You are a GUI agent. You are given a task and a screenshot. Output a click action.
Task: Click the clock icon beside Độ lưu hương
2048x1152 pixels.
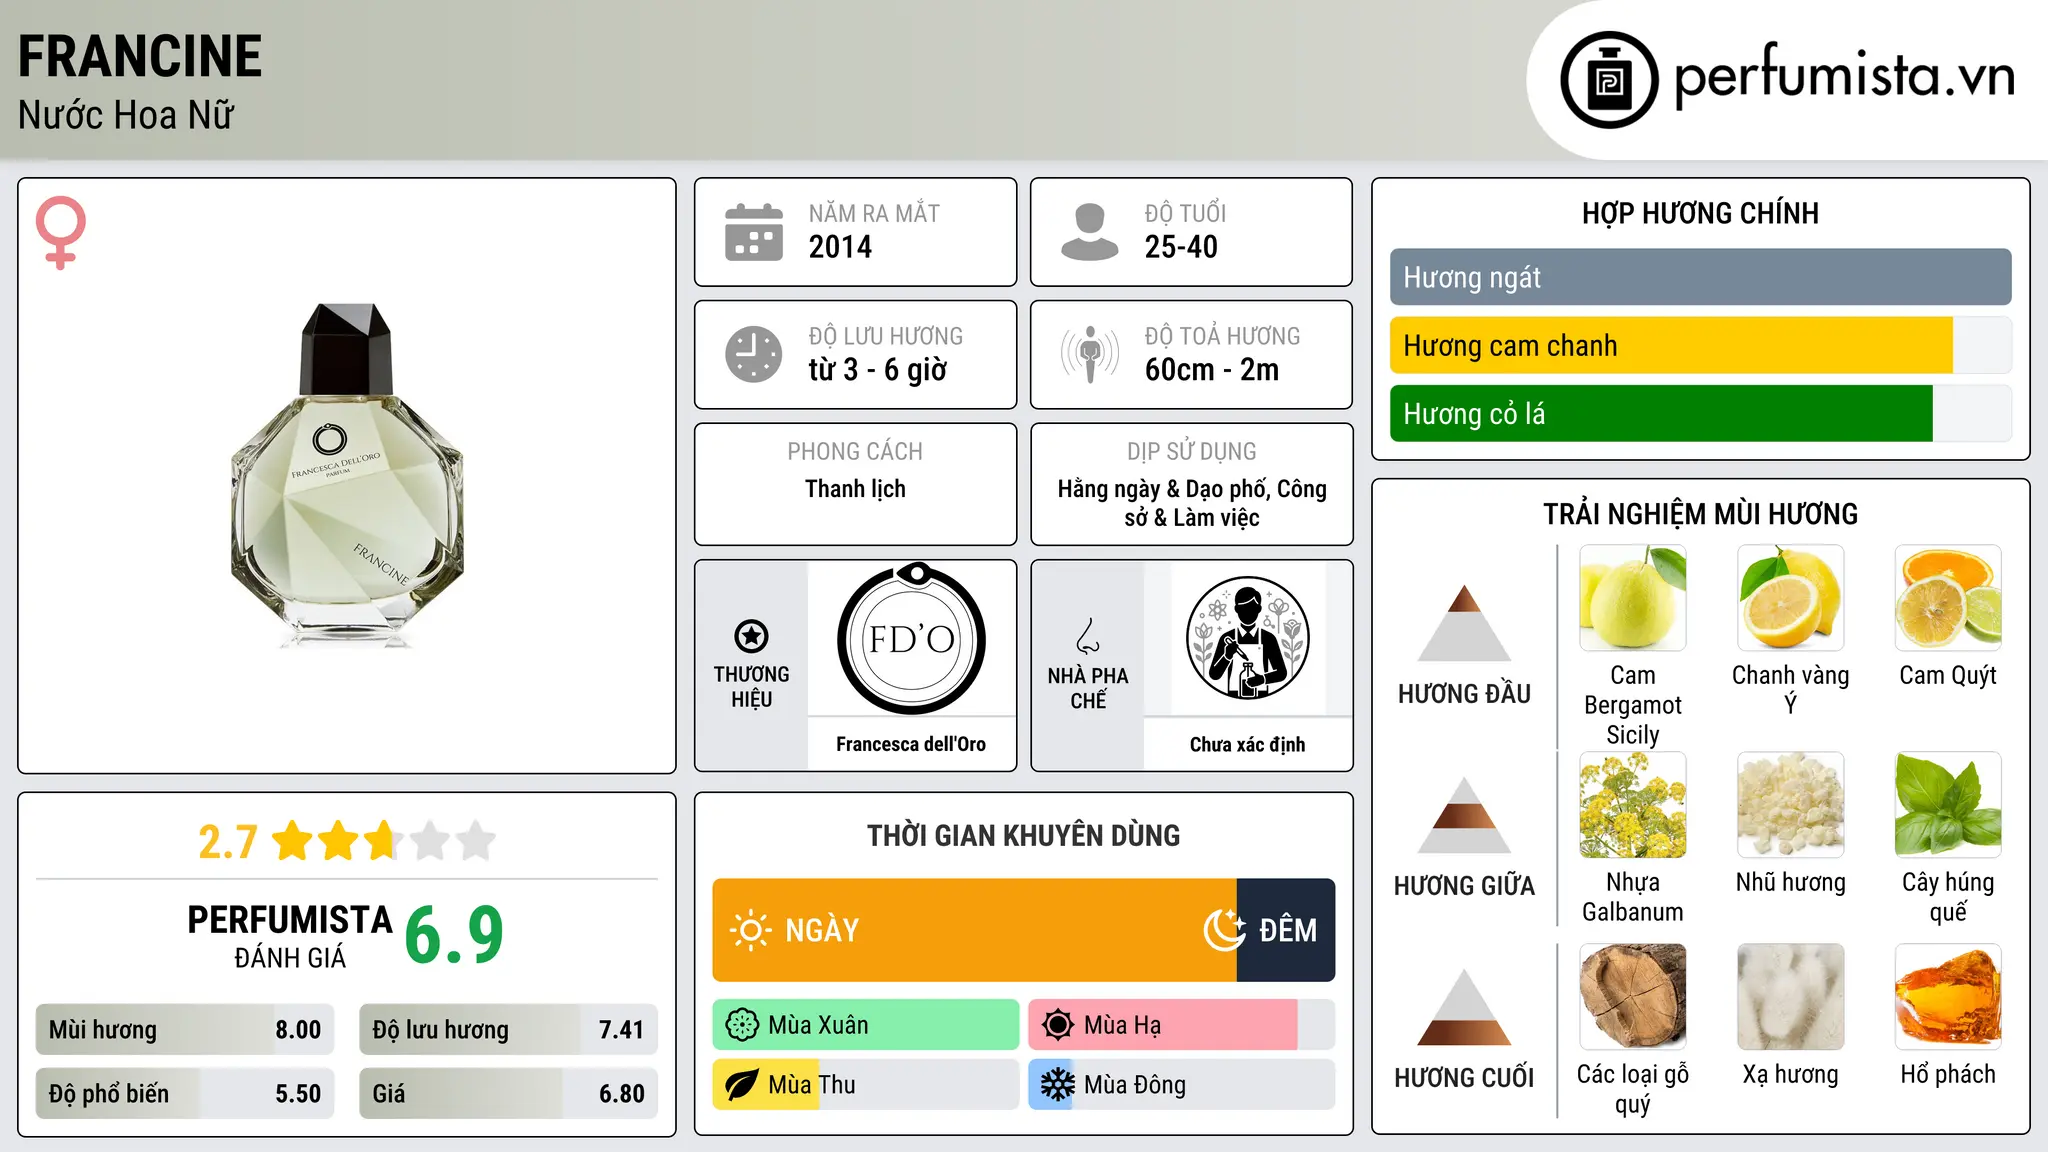[754, 354]
